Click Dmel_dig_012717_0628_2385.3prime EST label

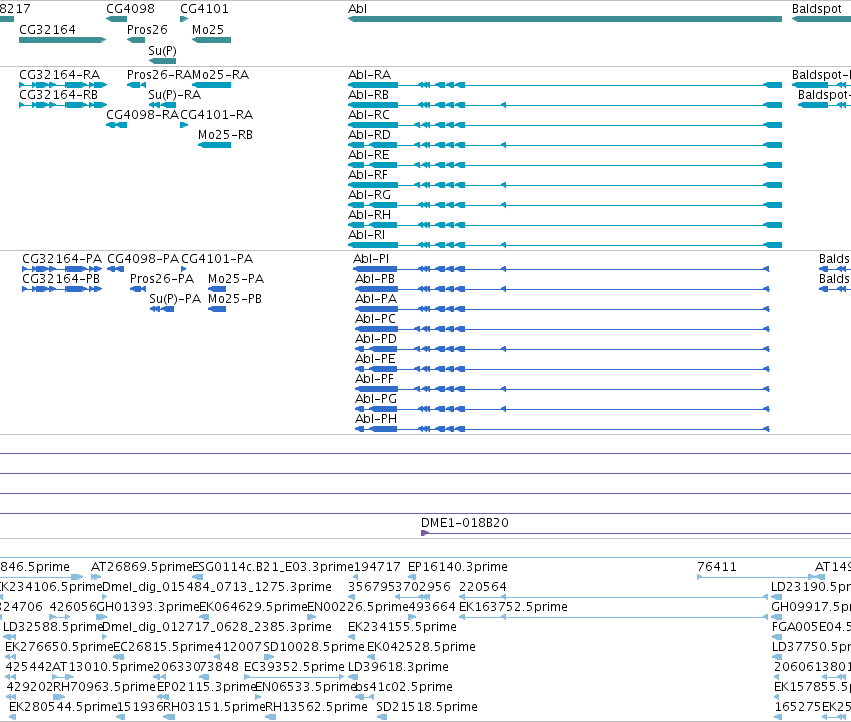pos(217,627)
